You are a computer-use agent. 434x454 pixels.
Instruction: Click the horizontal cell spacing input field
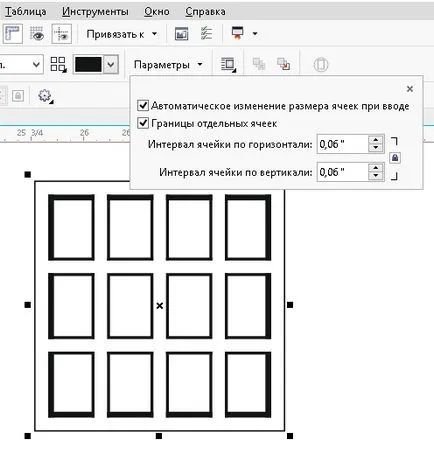tap(342, 144)
